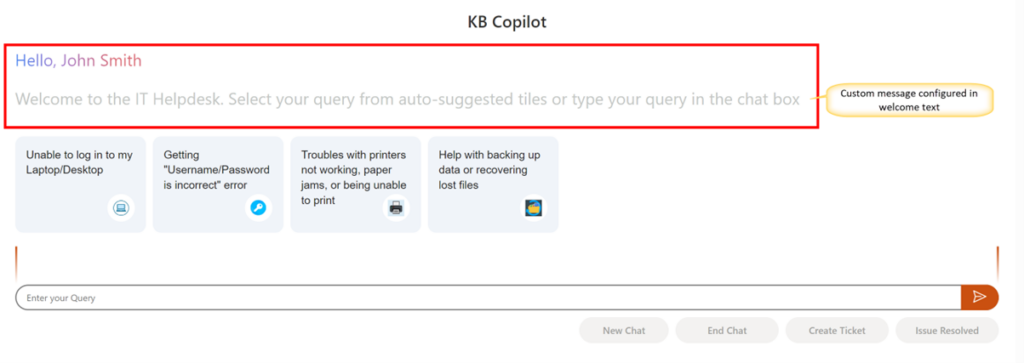Click the yellow custom message callout

tap(909, 100)
